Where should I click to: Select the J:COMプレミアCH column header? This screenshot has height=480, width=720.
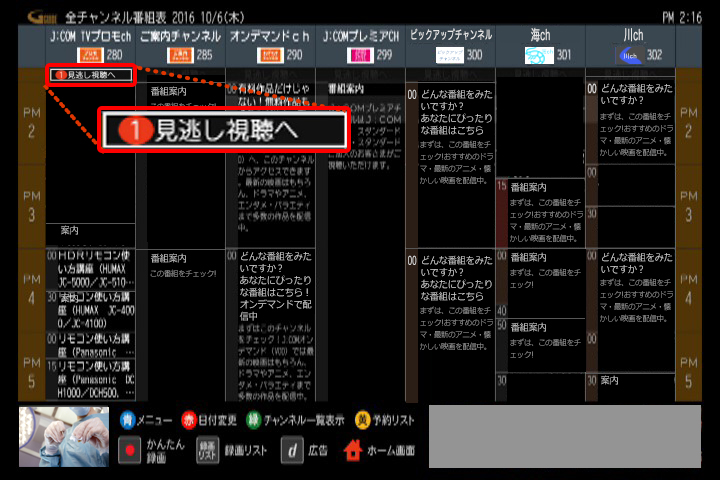360,46
